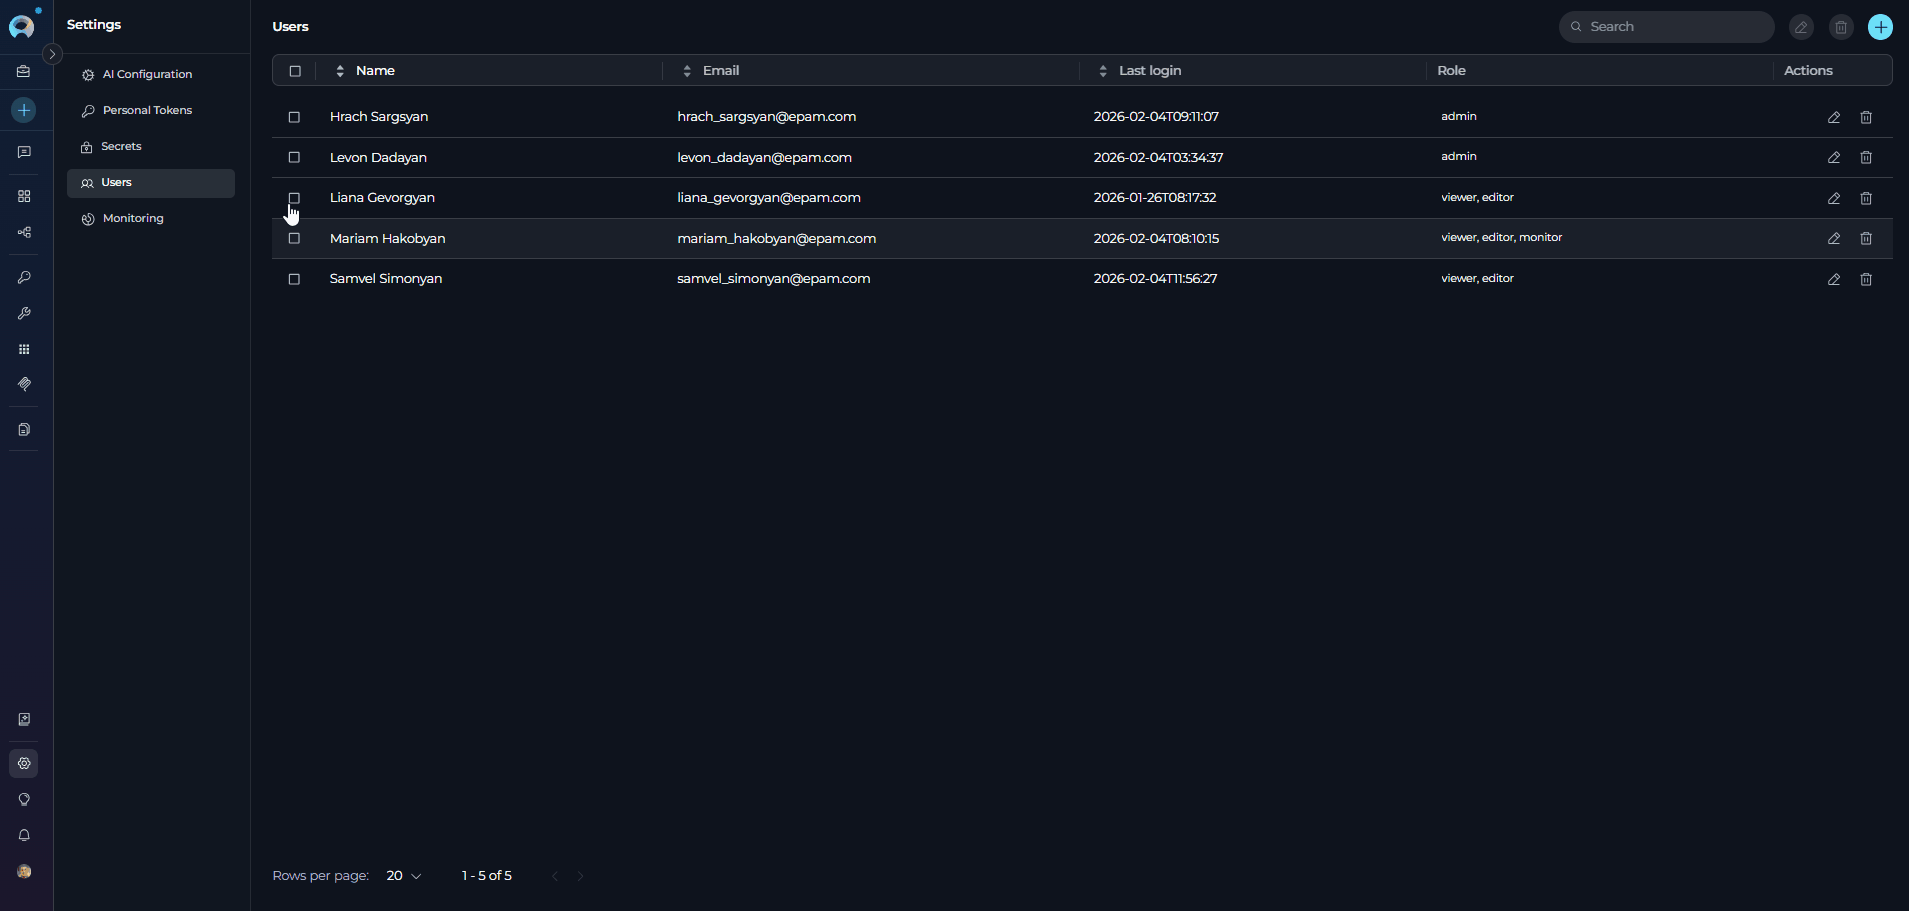Open AI Configuration settings section
The image size is (1909, 911).
coord(147,75)
